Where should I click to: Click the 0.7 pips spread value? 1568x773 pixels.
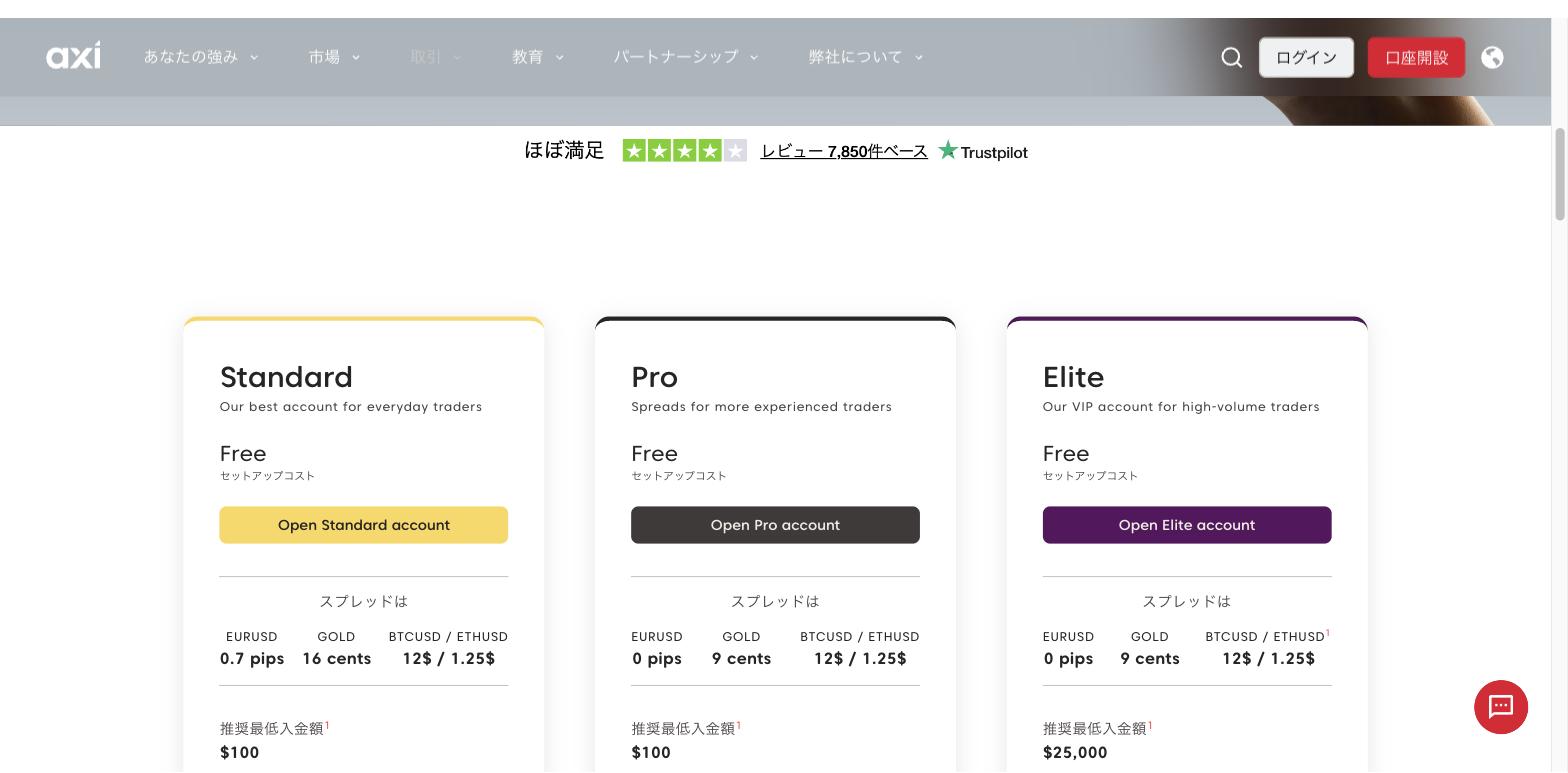pos(252,659)
